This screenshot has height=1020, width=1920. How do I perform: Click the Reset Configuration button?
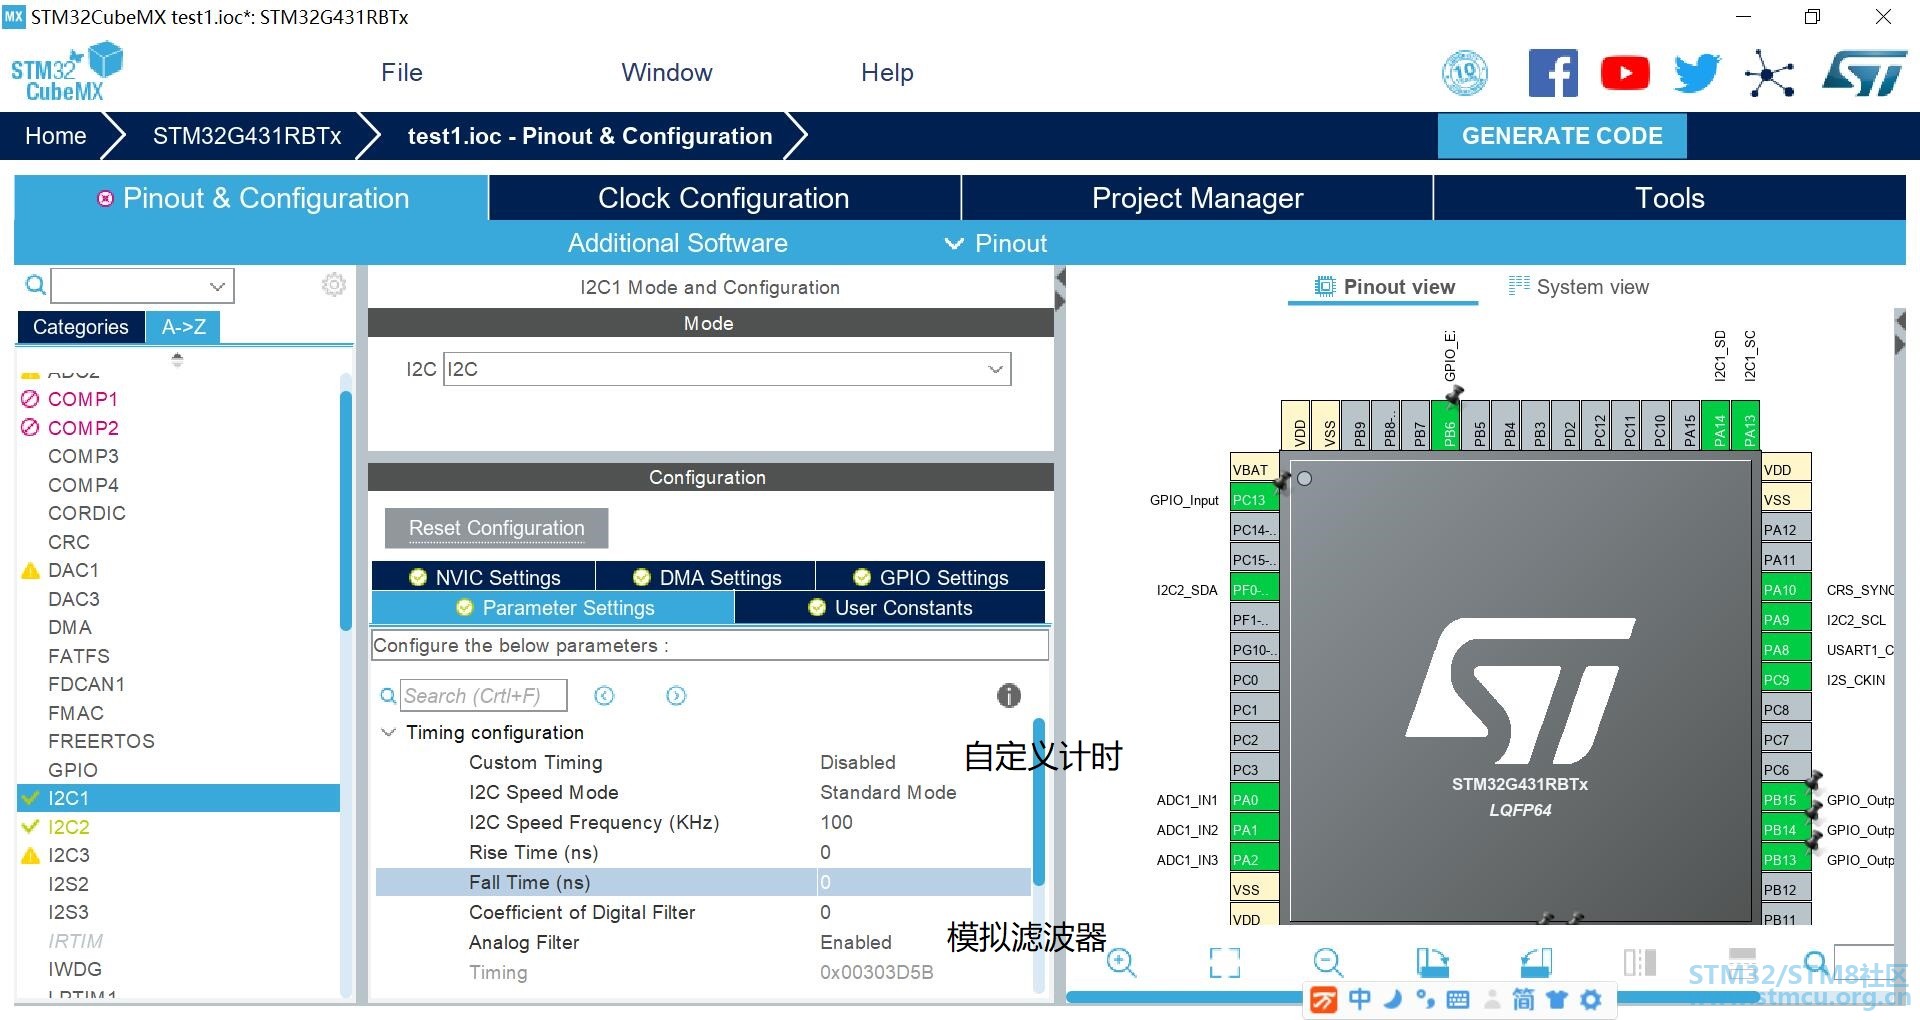(497, 528)
